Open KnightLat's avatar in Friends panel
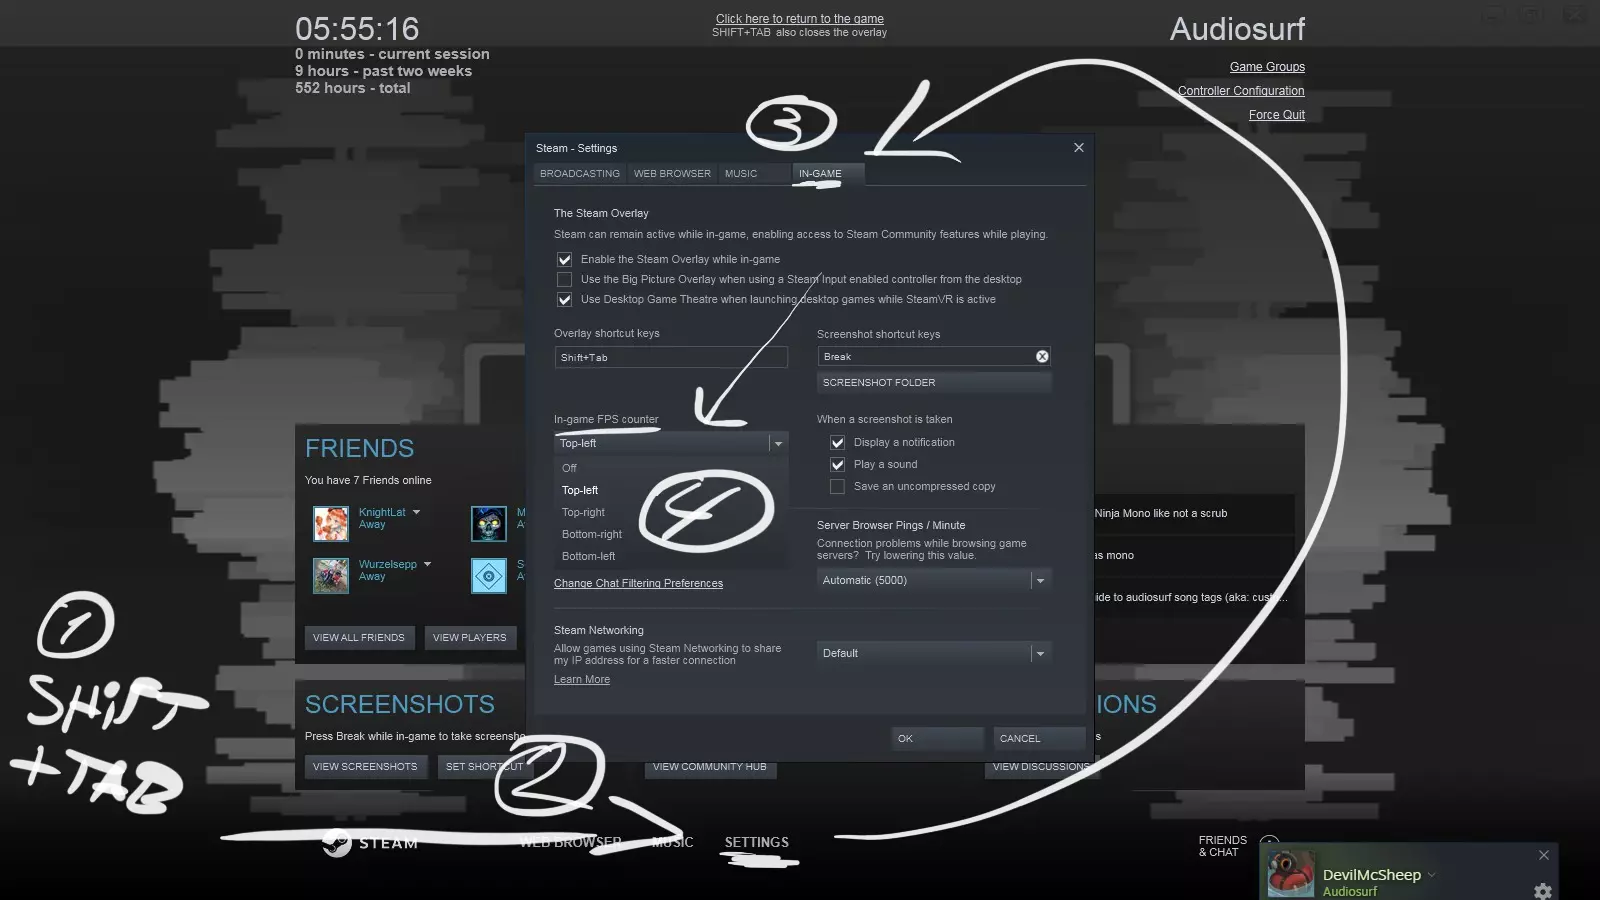The height and width of the screenshot is (900, 1600). click(x=331, y=523)
